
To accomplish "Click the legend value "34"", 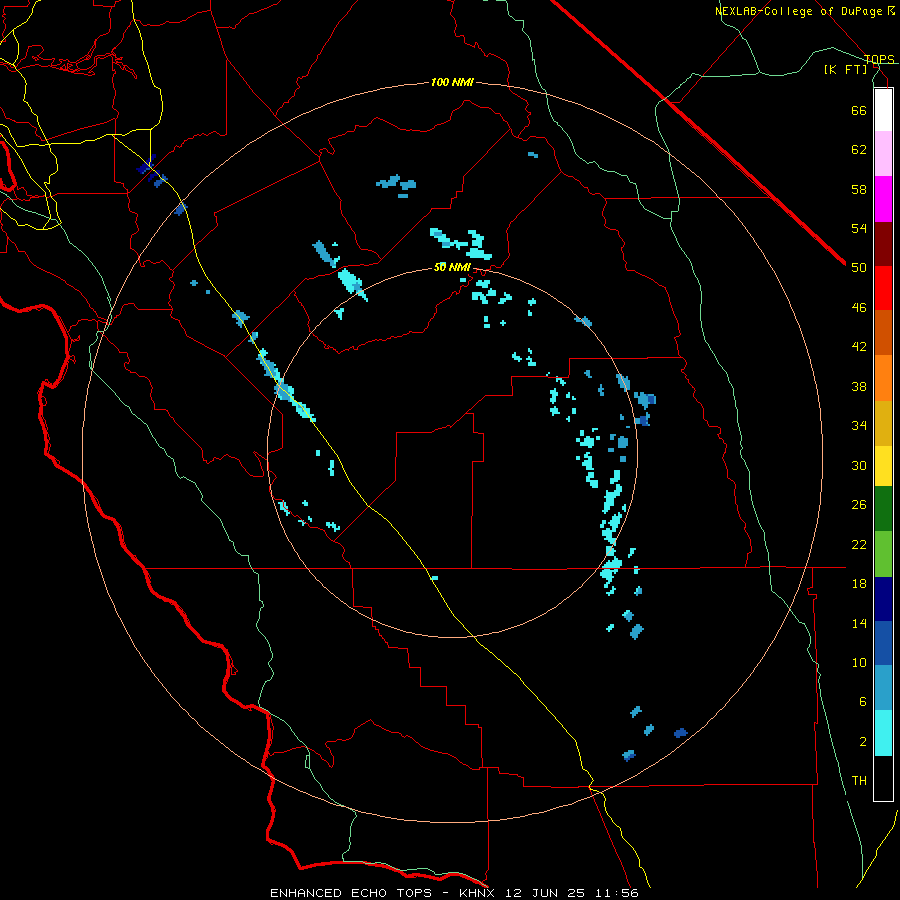I will click(x=859, y=425).
